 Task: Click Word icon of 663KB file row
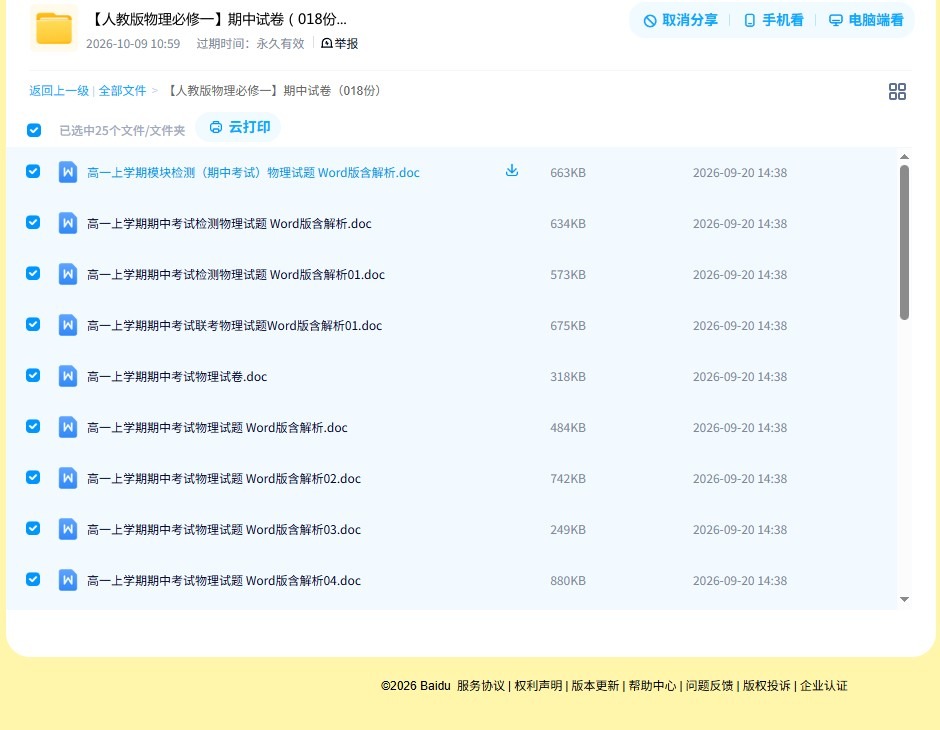(x=68, y=172)
